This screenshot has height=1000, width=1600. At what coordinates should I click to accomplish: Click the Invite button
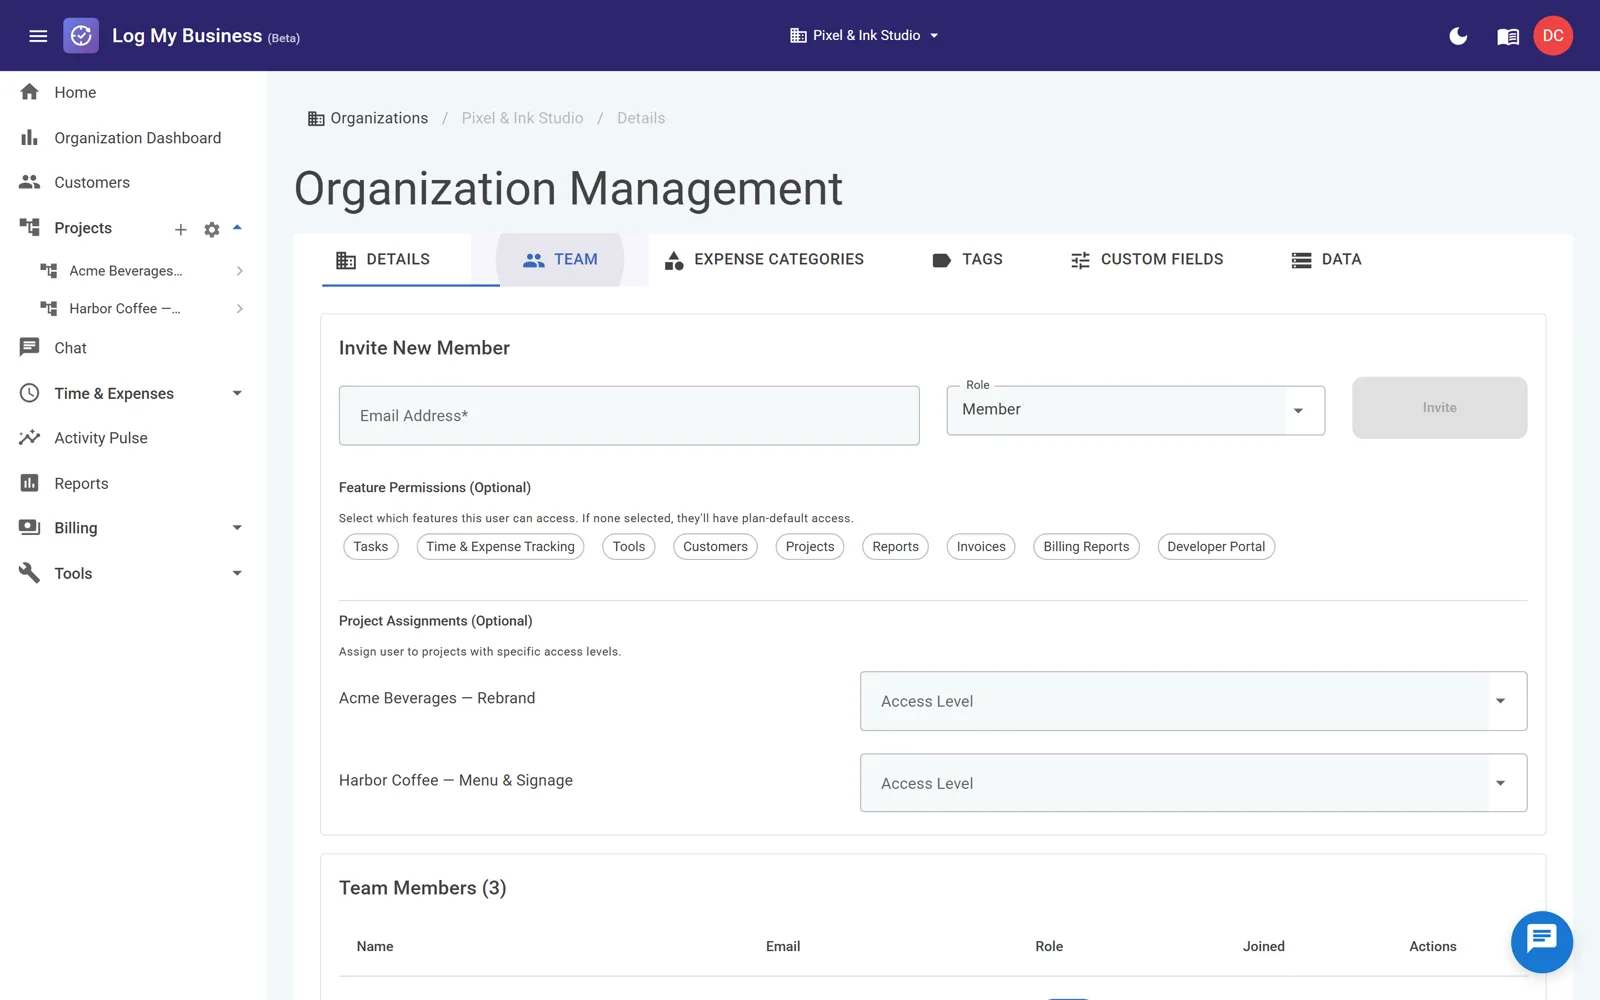1439,408
